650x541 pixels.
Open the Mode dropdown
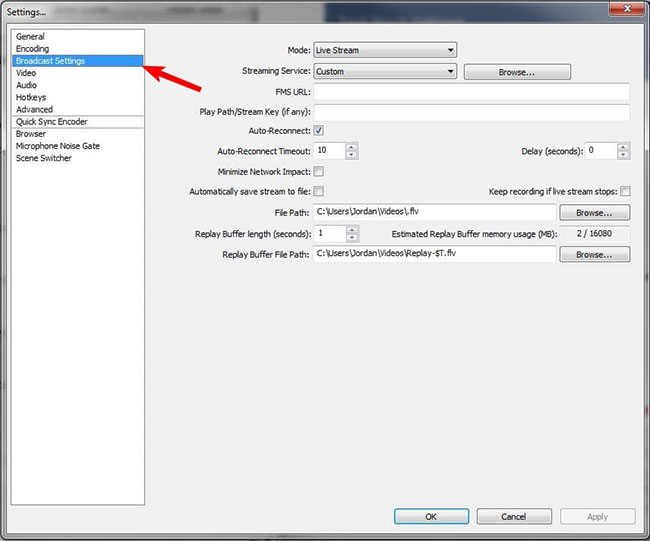(385, 50)
